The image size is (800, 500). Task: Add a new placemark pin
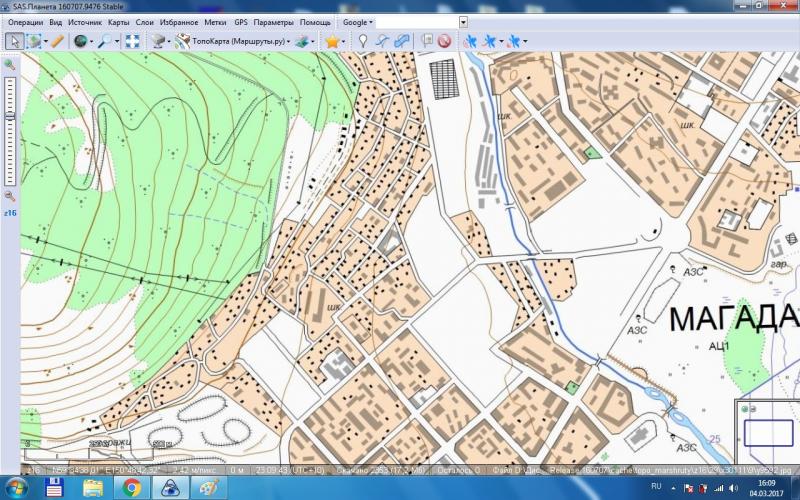point(364,41)
